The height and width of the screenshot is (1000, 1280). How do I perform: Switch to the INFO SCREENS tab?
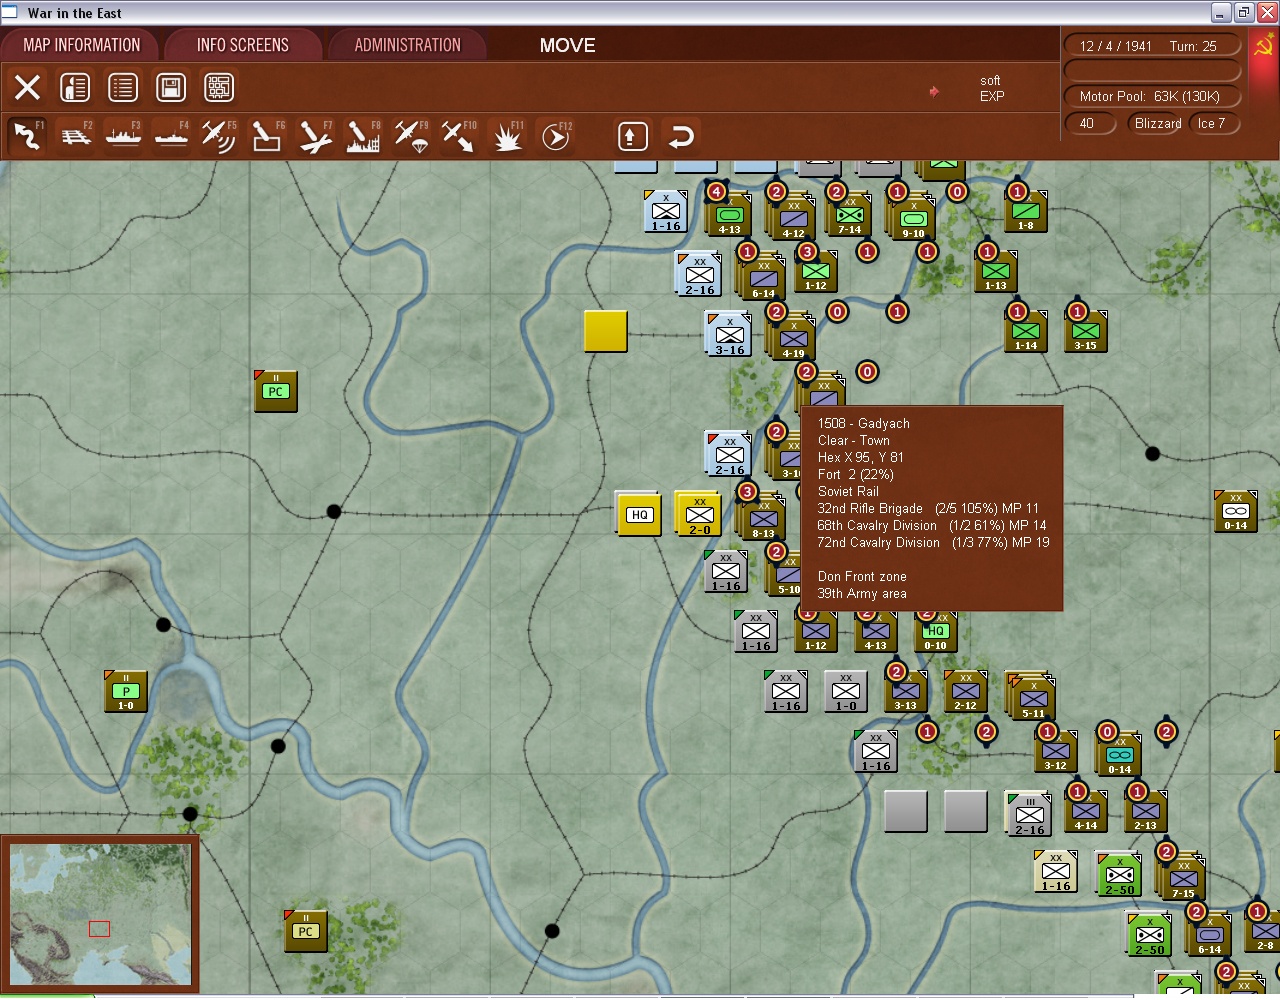coord(243,45)
